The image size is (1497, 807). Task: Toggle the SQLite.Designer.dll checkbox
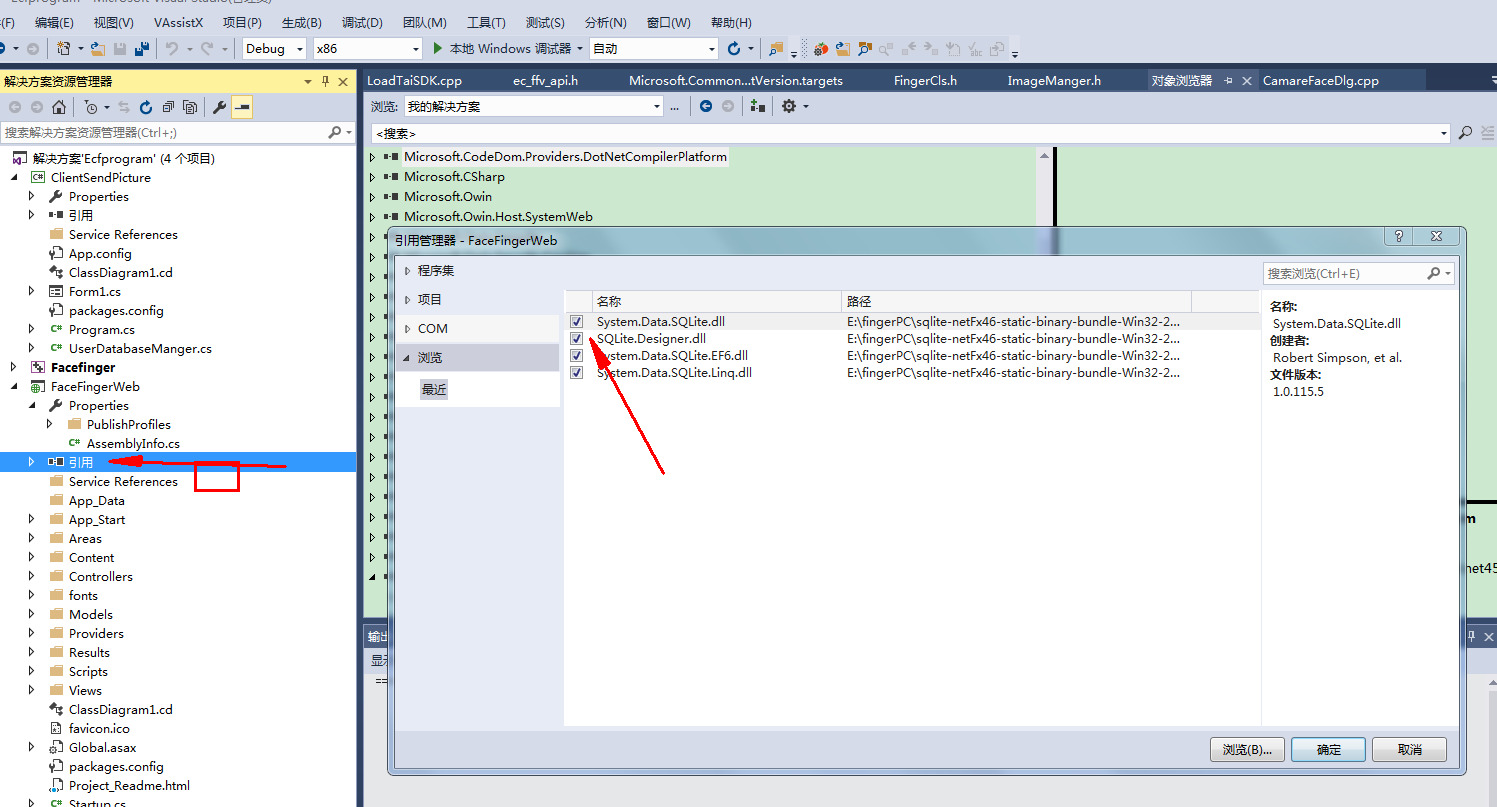tap(576, 339)
